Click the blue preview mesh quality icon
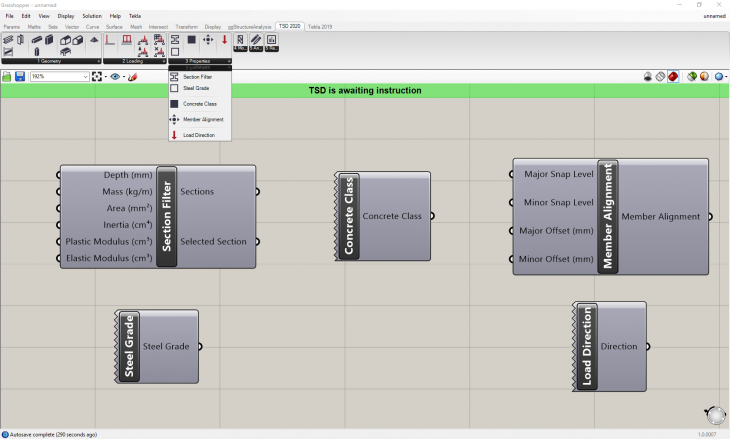Screen dimensions: 730x439 pyautogui.click(x=719, y=76)
